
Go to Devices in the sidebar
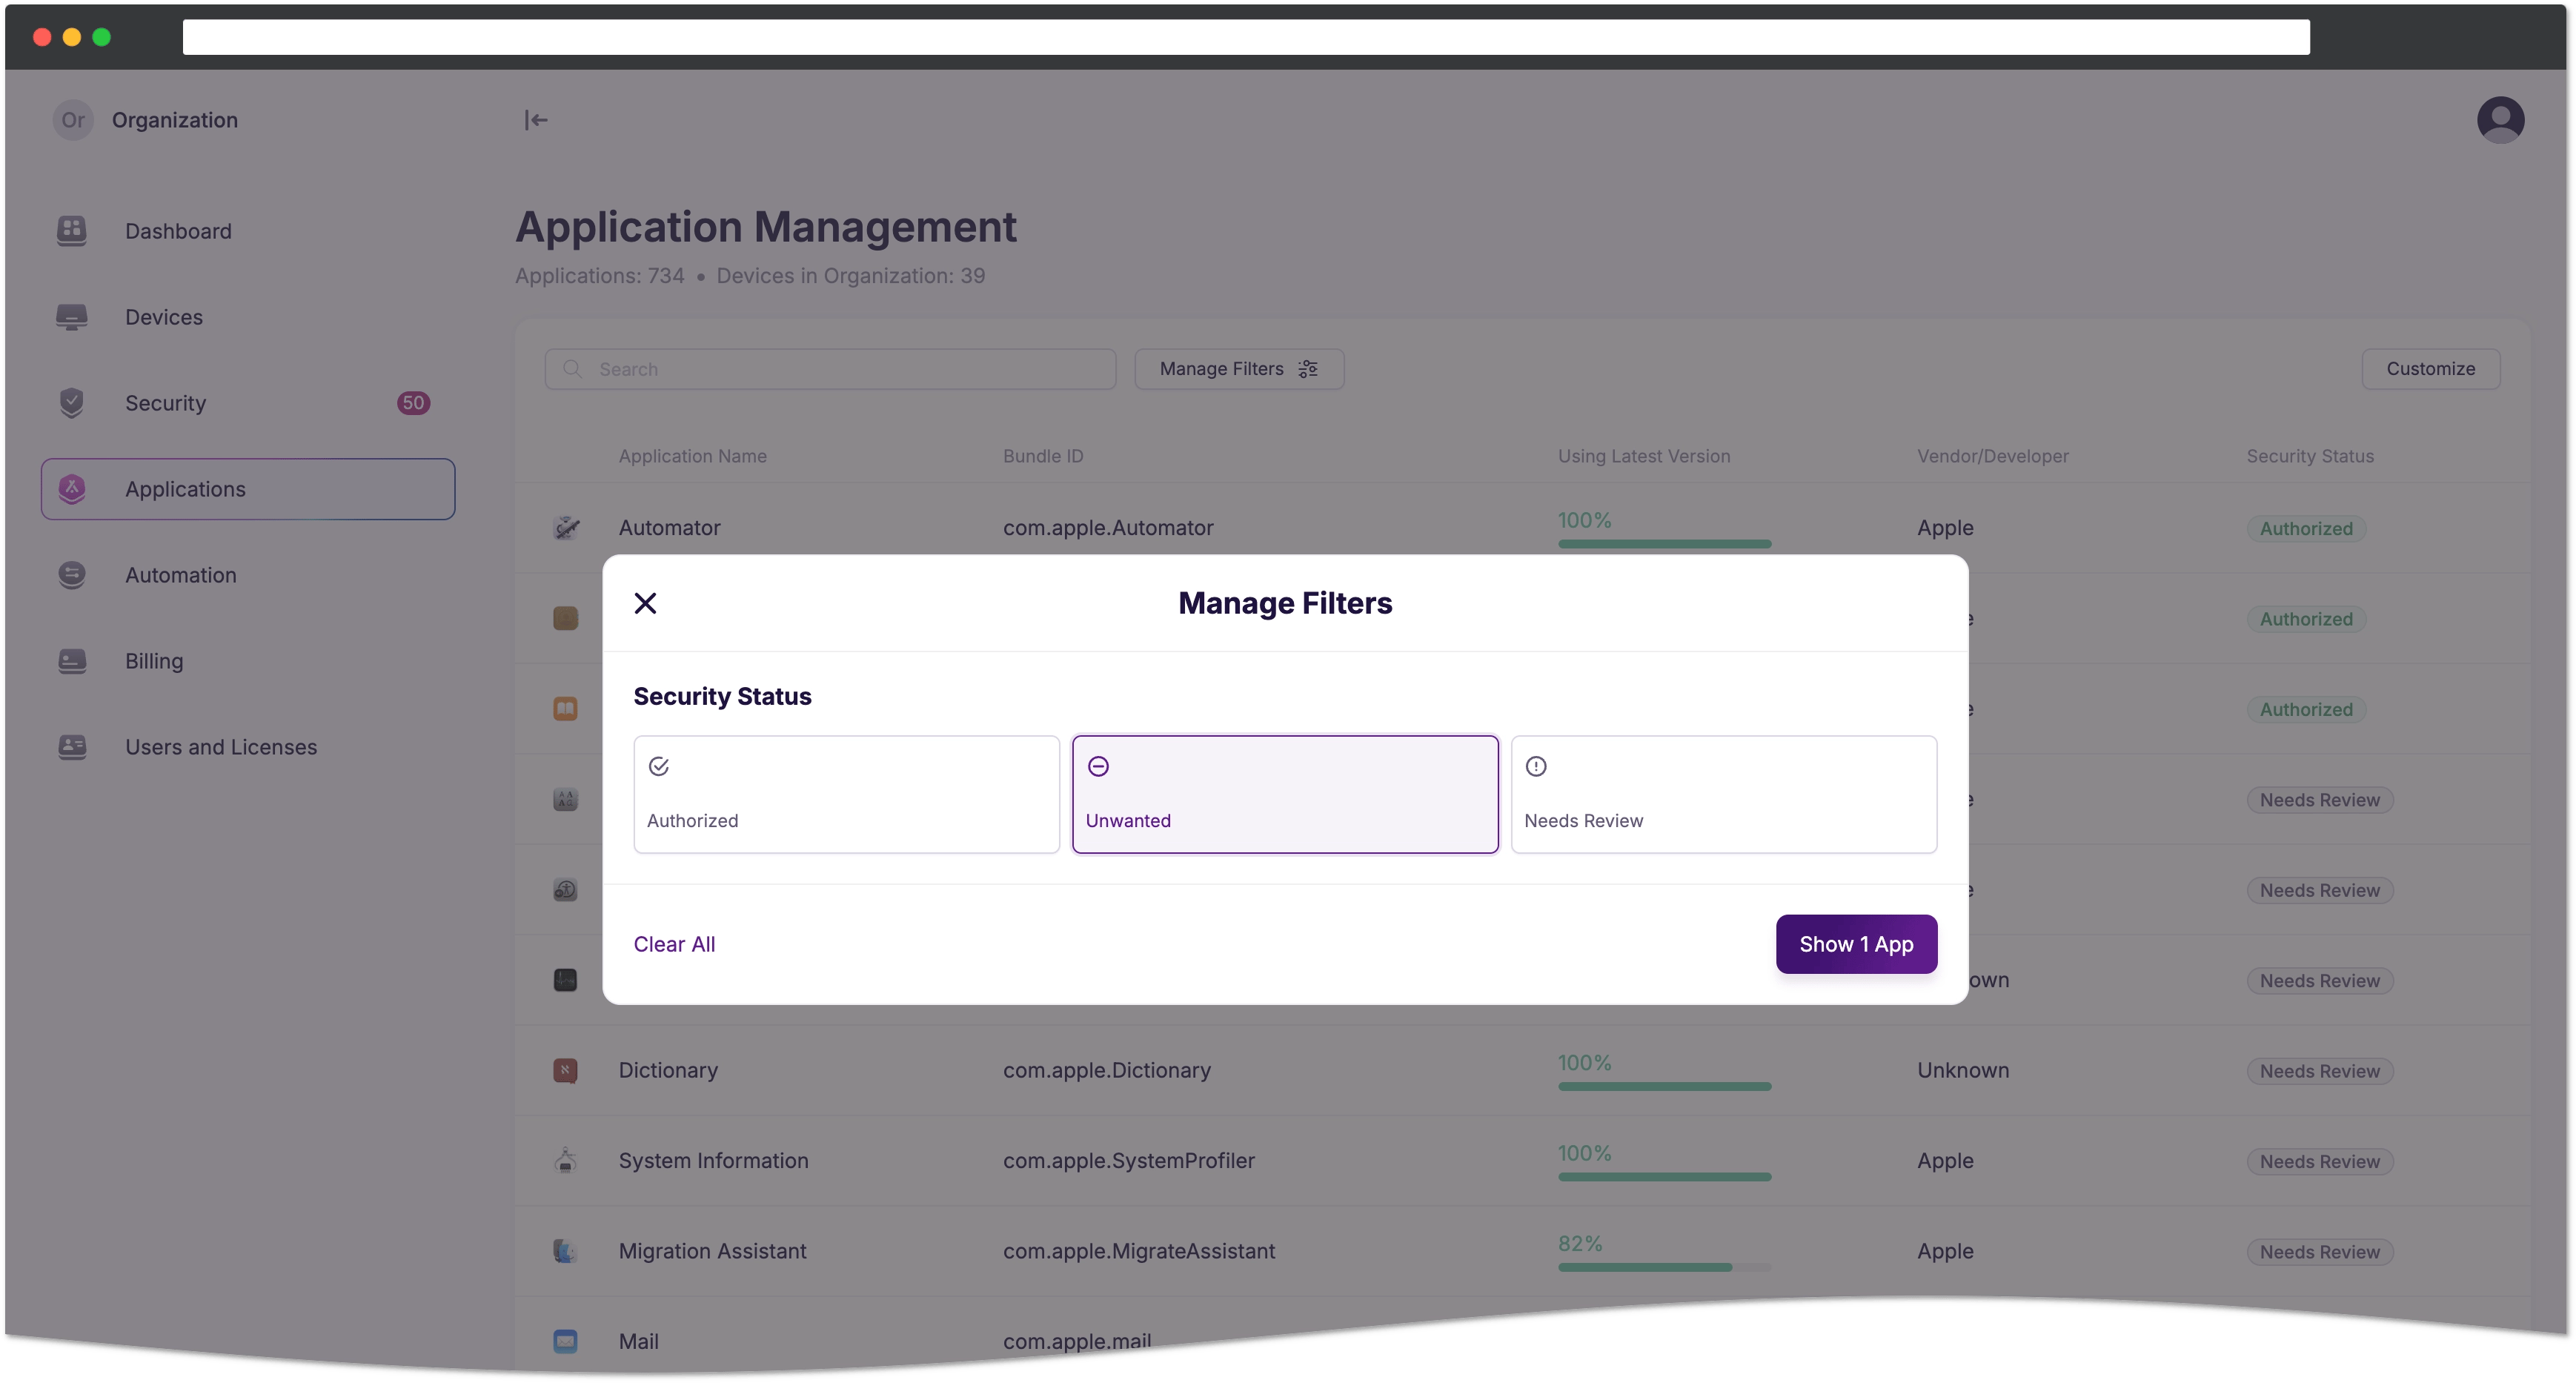(x=248, y=317)
